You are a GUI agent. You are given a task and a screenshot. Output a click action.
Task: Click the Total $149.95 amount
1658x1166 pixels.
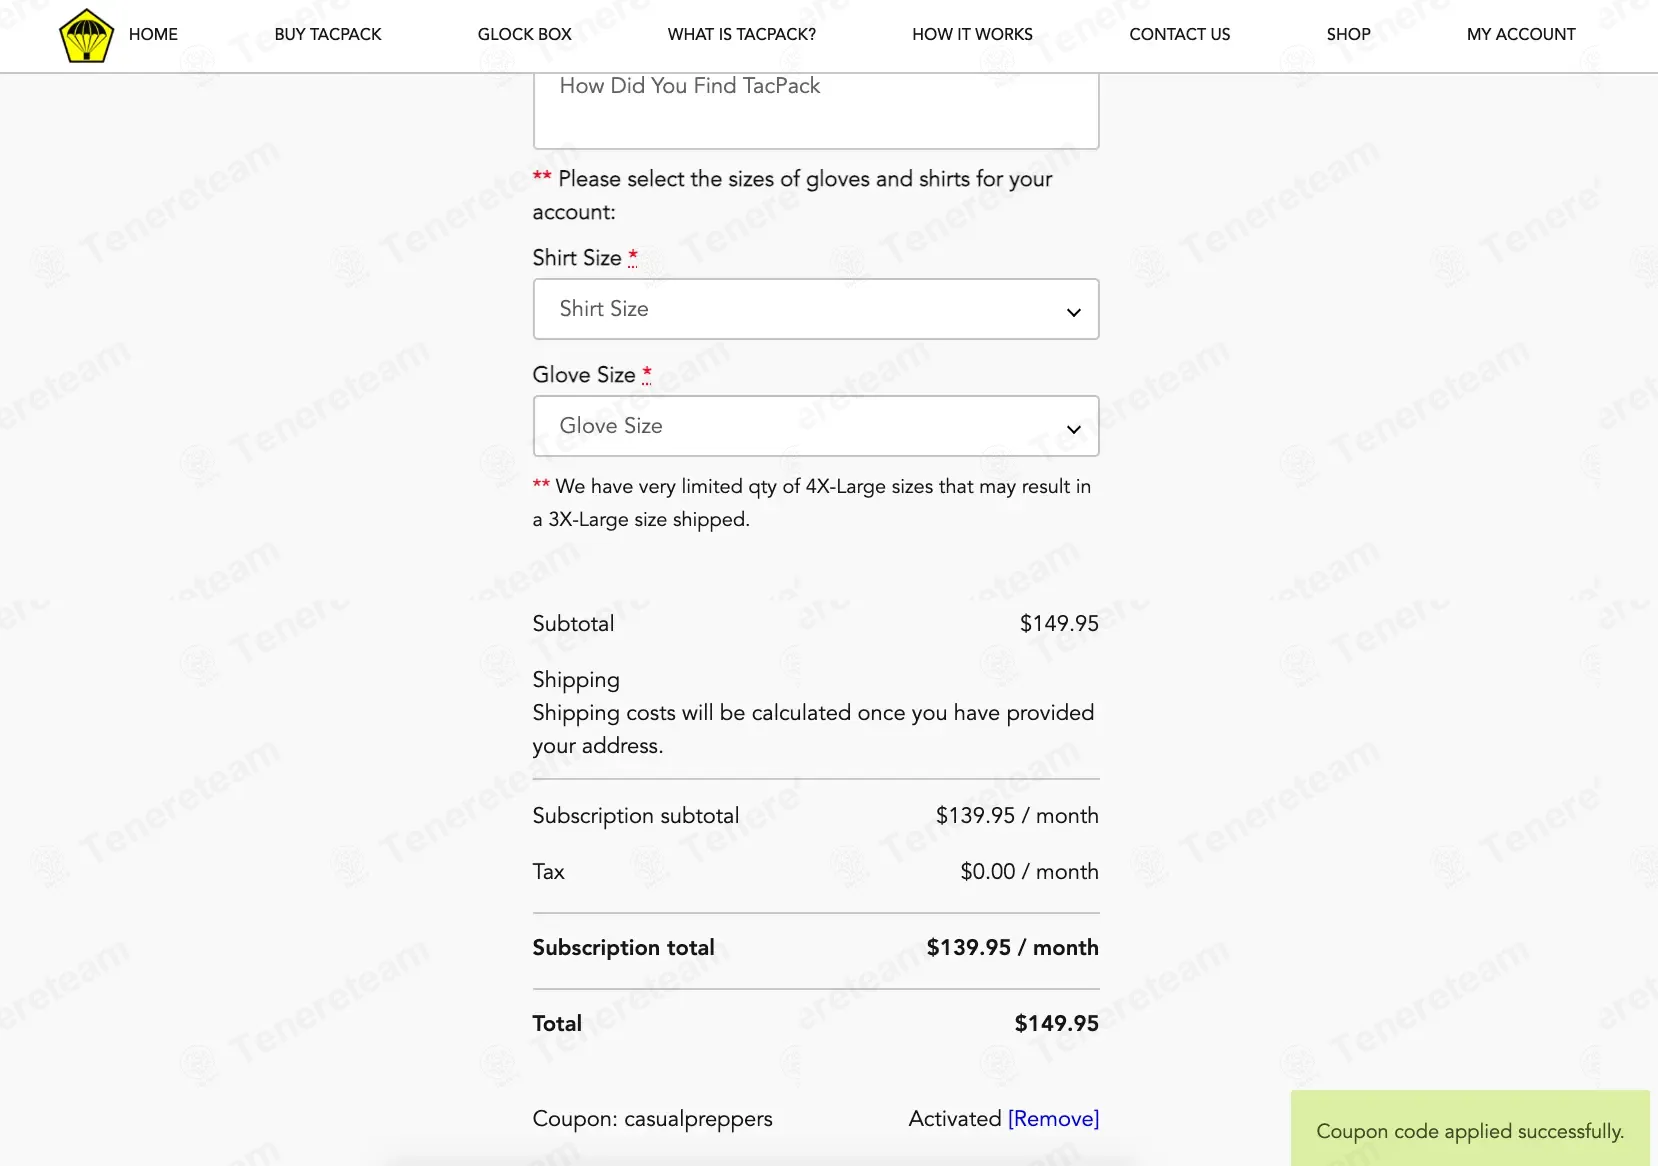(1056, 1023)
